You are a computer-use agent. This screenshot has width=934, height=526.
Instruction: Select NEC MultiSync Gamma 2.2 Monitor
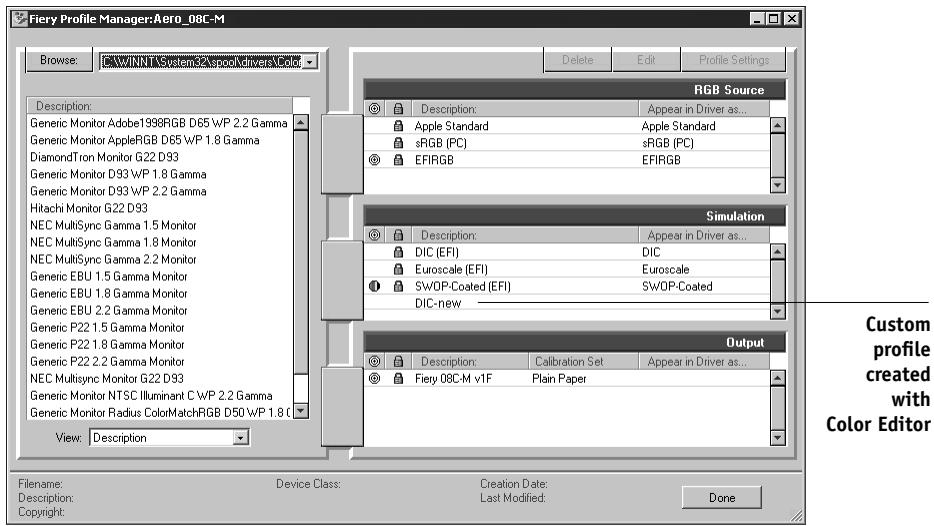pos(113,259)
